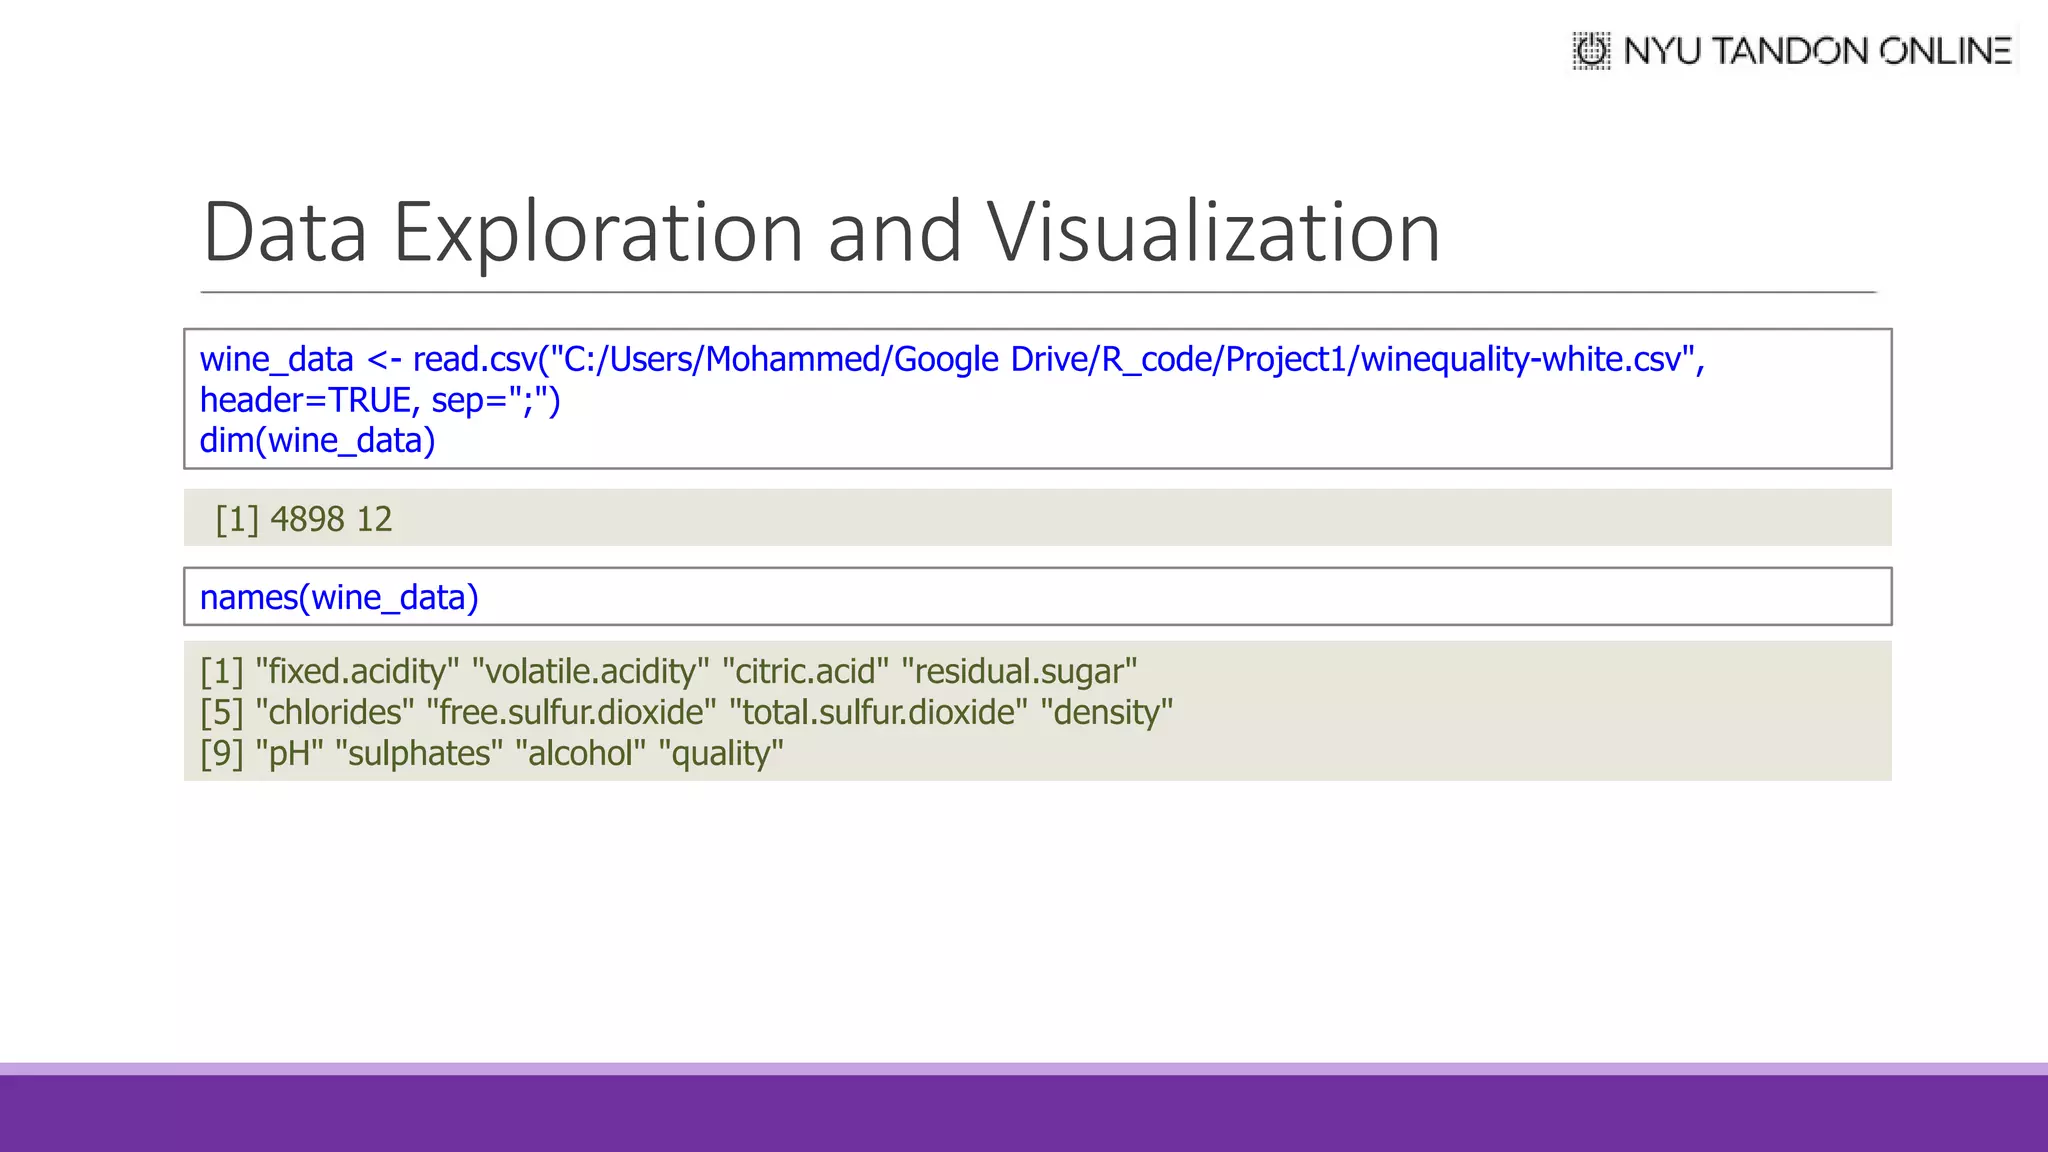Image resolution: width=2048 pixels, height=1152 pixels.
Task: Click the '"chlorides"' output name
Action: [x=335, y=712]
